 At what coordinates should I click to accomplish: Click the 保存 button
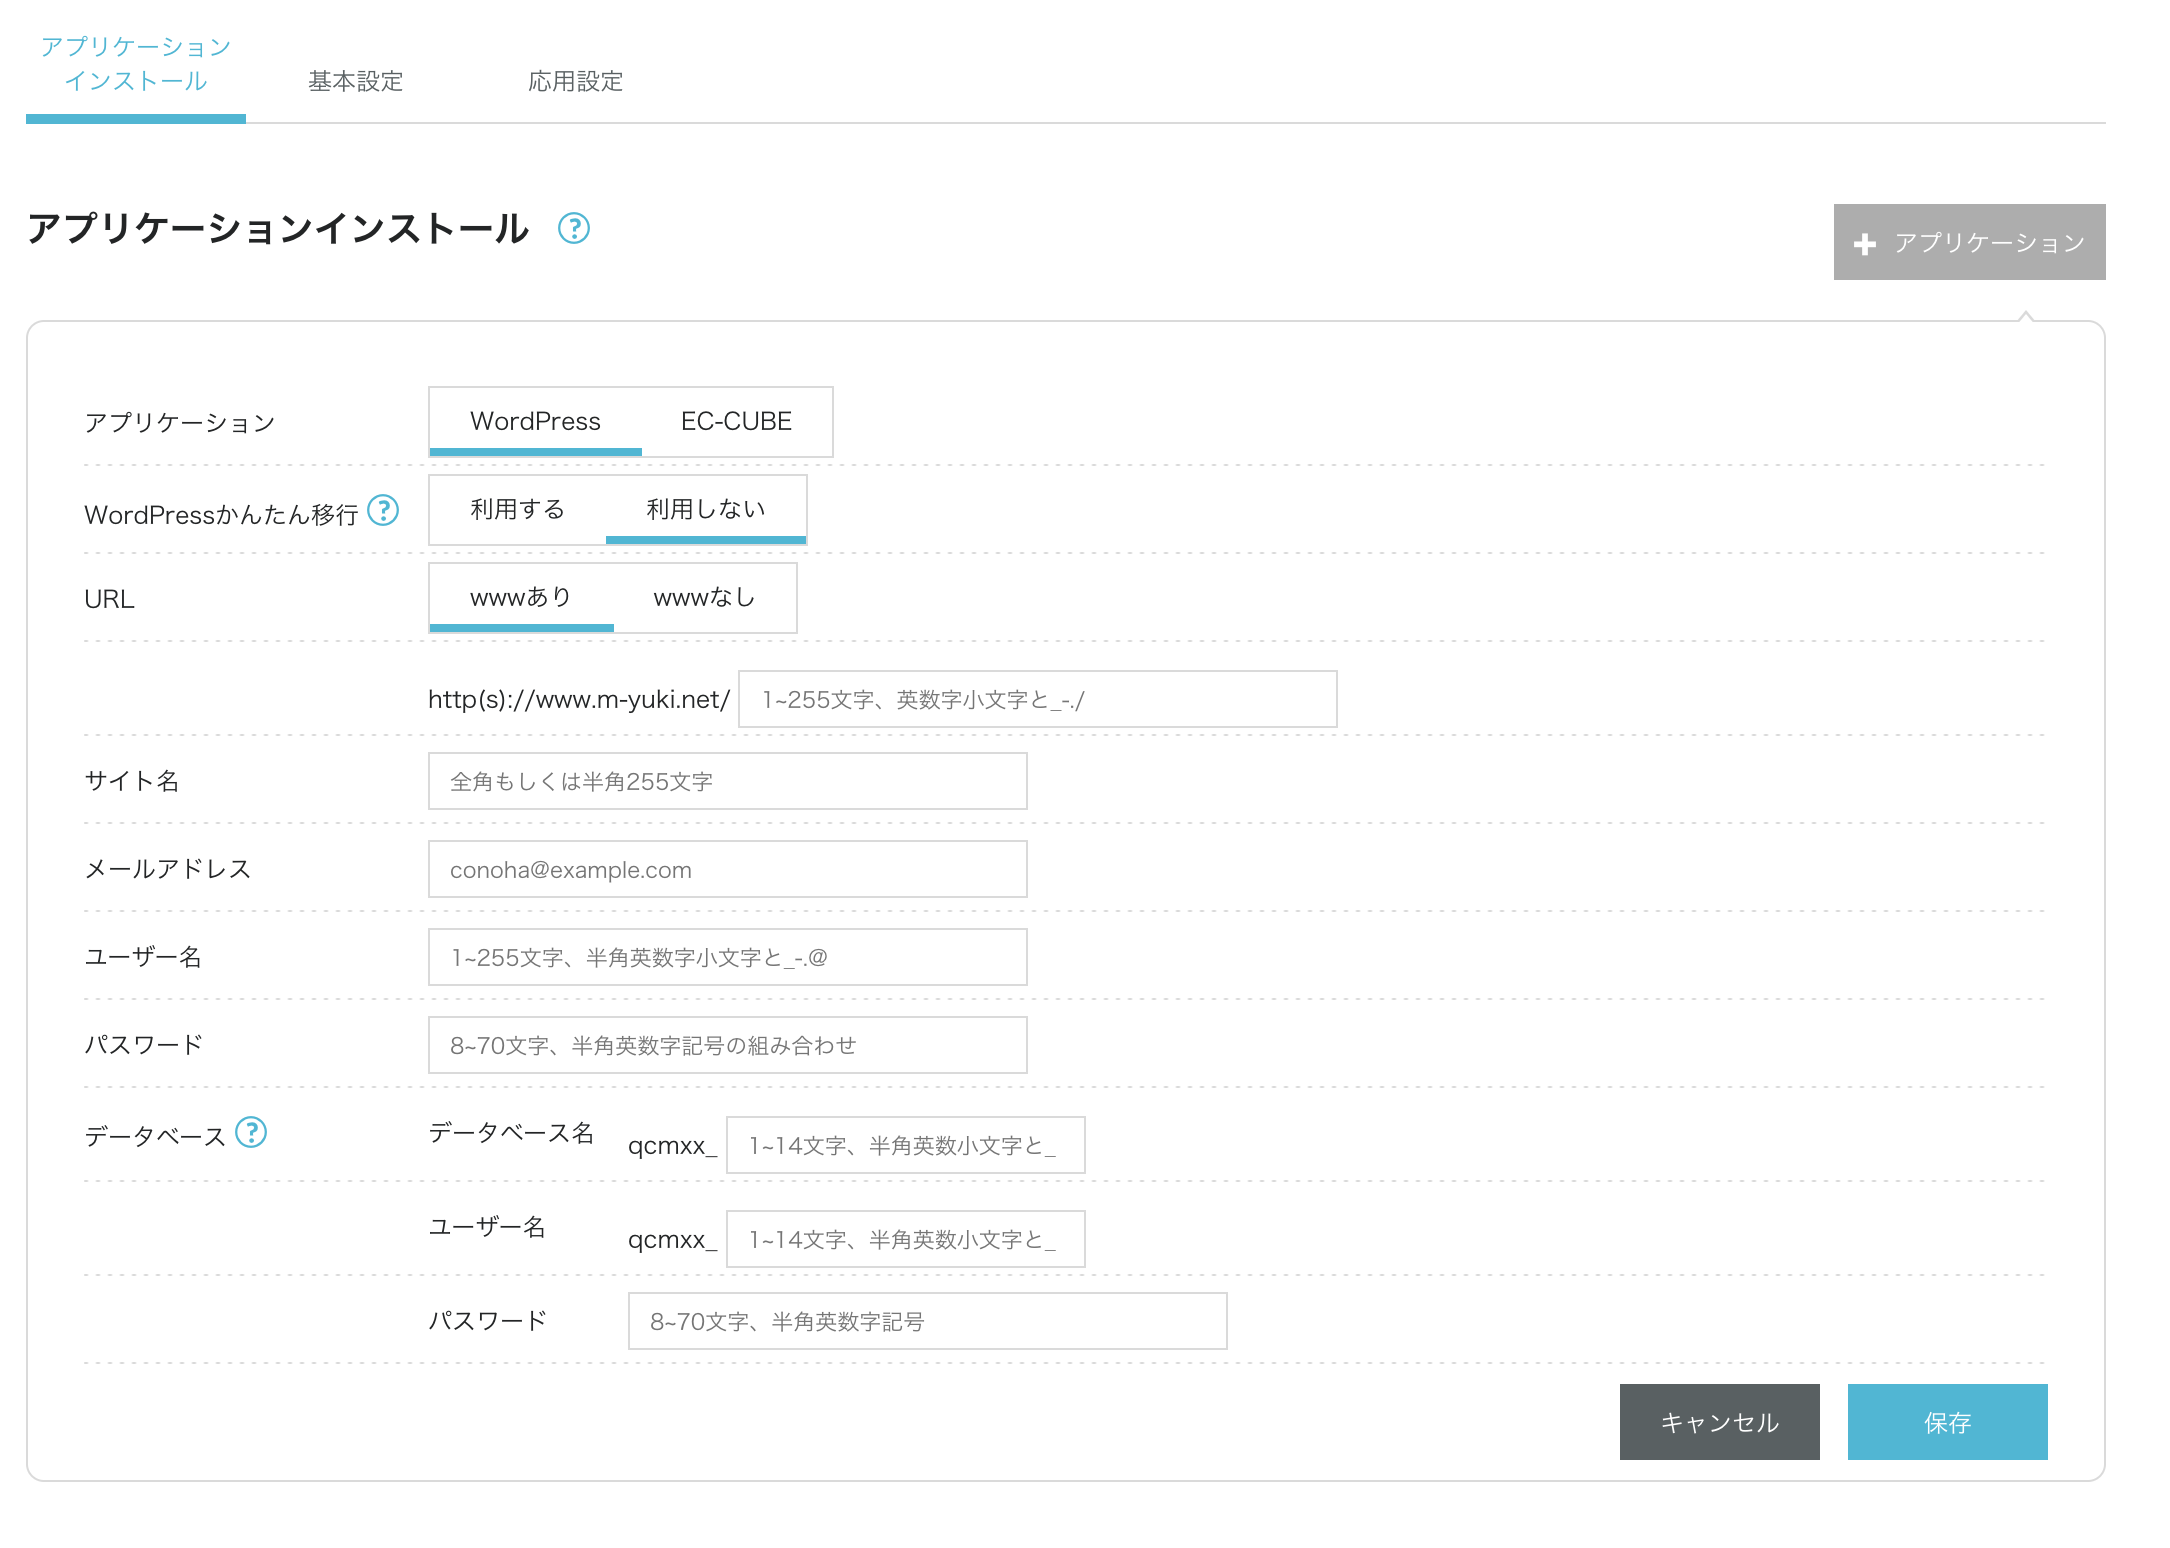(1947, 1422)
